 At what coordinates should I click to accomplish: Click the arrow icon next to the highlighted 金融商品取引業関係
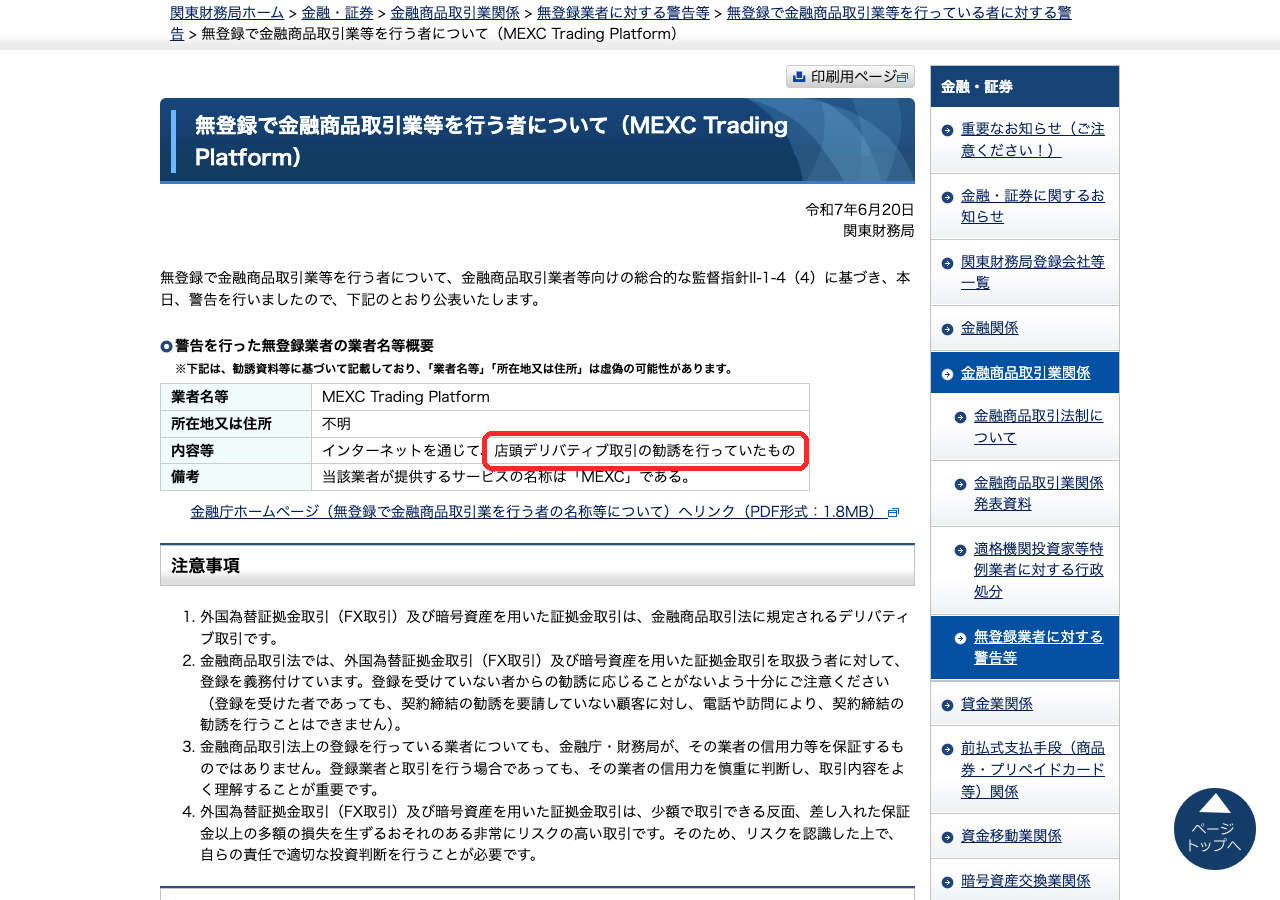point(947,374)
